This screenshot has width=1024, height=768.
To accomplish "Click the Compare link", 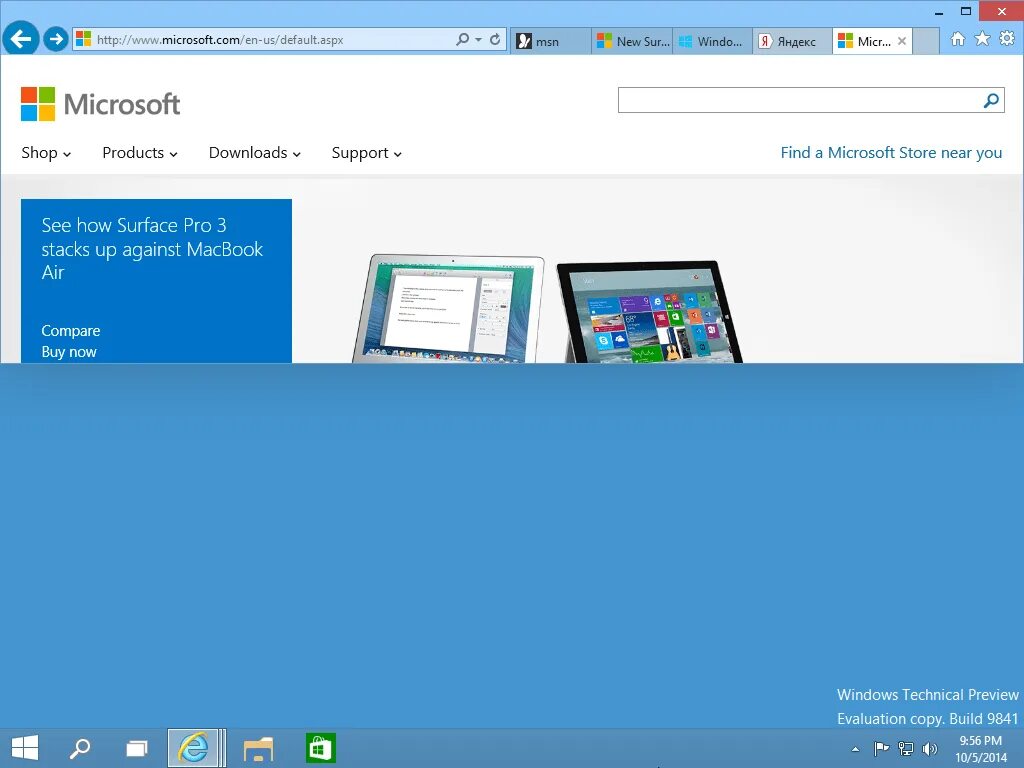I will pyautogui.click(x=71, y=331).
